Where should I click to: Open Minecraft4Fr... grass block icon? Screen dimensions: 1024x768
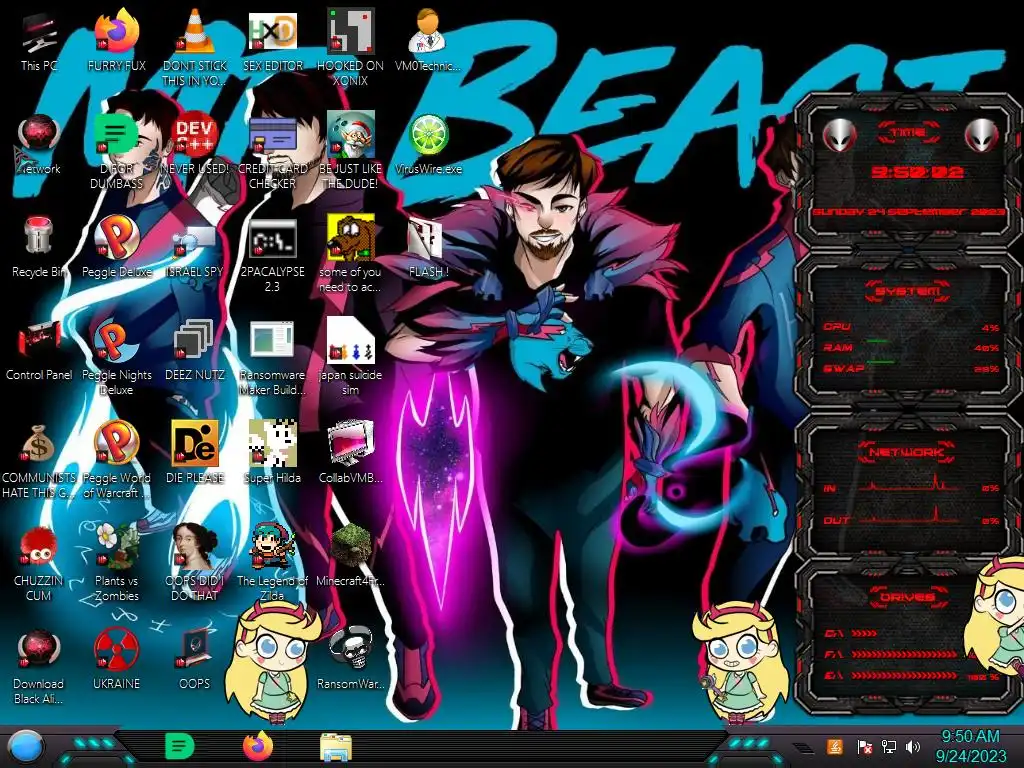pyautogui.click(x=350, y=557)
